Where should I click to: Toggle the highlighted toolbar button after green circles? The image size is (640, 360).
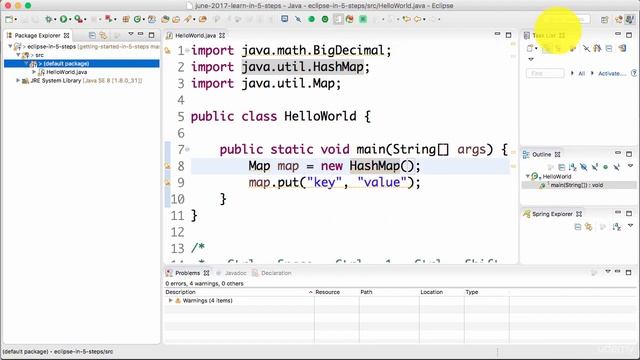(x=338, y=19)
